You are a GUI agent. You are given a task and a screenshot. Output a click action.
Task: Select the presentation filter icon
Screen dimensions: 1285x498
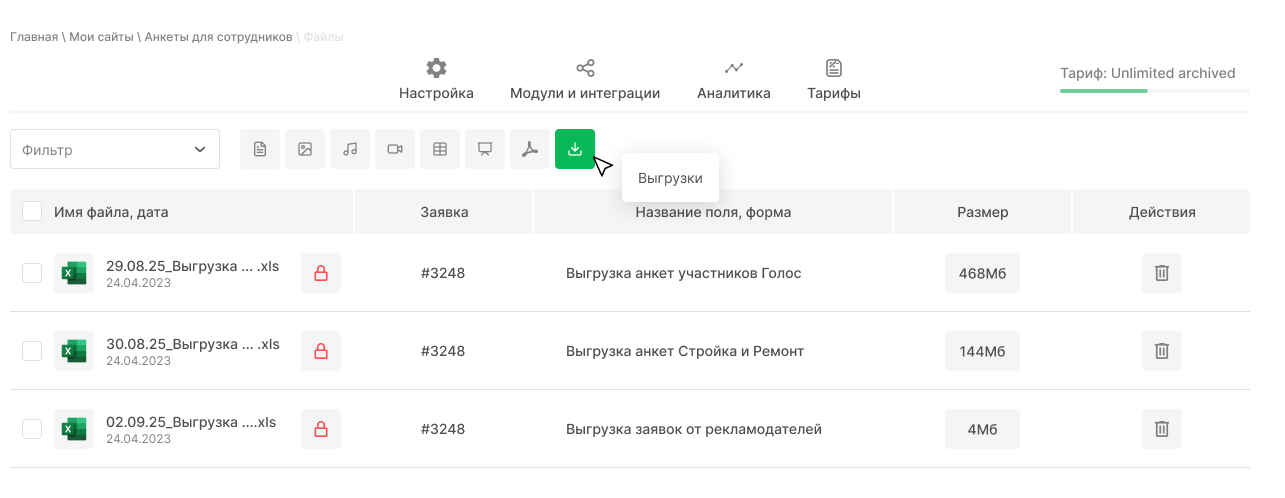click(x=485, y=149)
